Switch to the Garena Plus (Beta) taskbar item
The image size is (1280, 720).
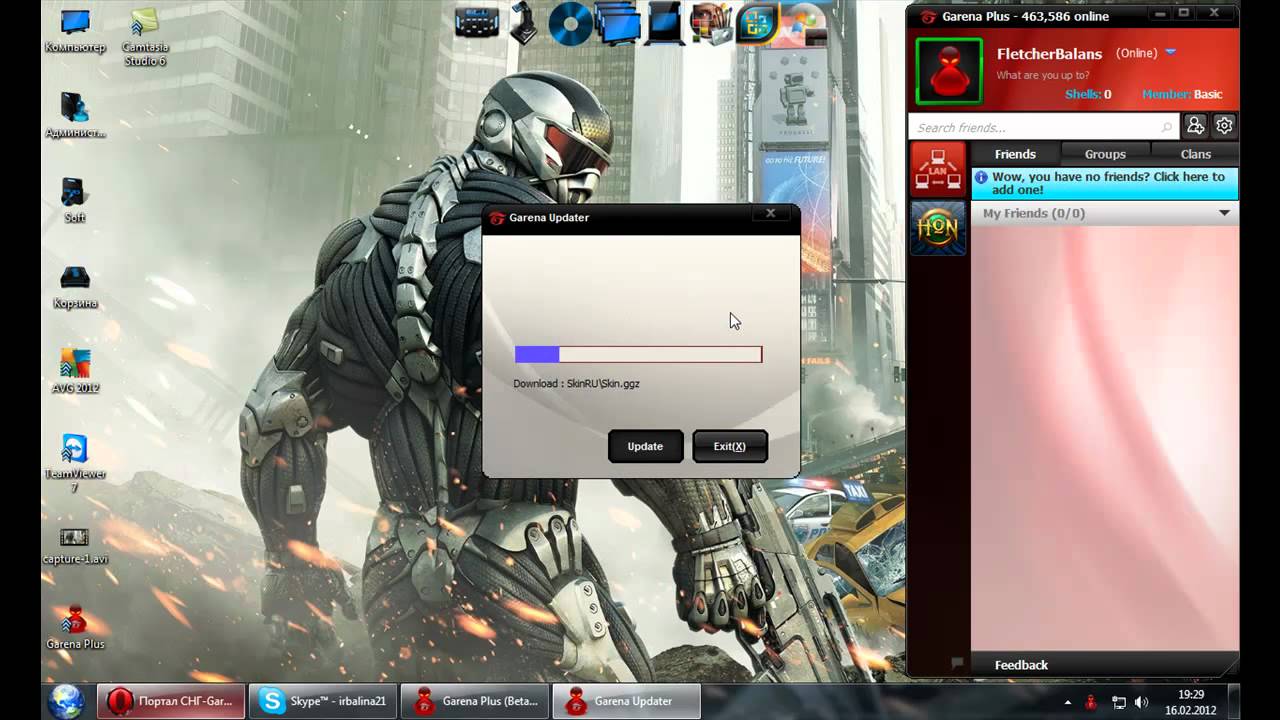pos(476,701)
